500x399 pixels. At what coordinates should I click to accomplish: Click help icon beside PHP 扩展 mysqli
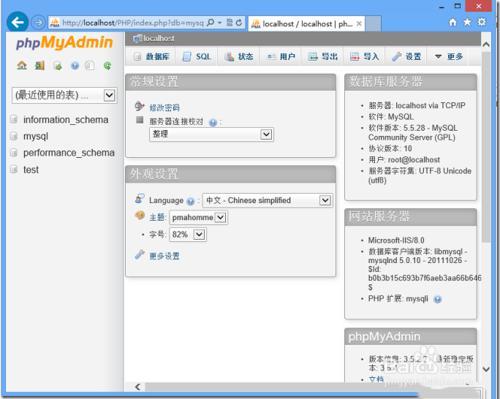click(437, 299)
